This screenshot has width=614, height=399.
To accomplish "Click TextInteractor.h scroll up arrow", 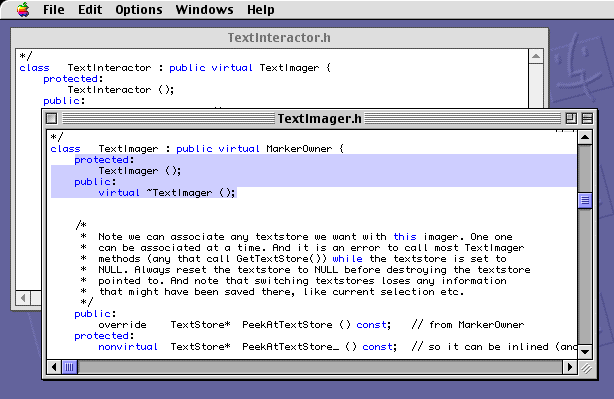I will click(x=536, y=56).
